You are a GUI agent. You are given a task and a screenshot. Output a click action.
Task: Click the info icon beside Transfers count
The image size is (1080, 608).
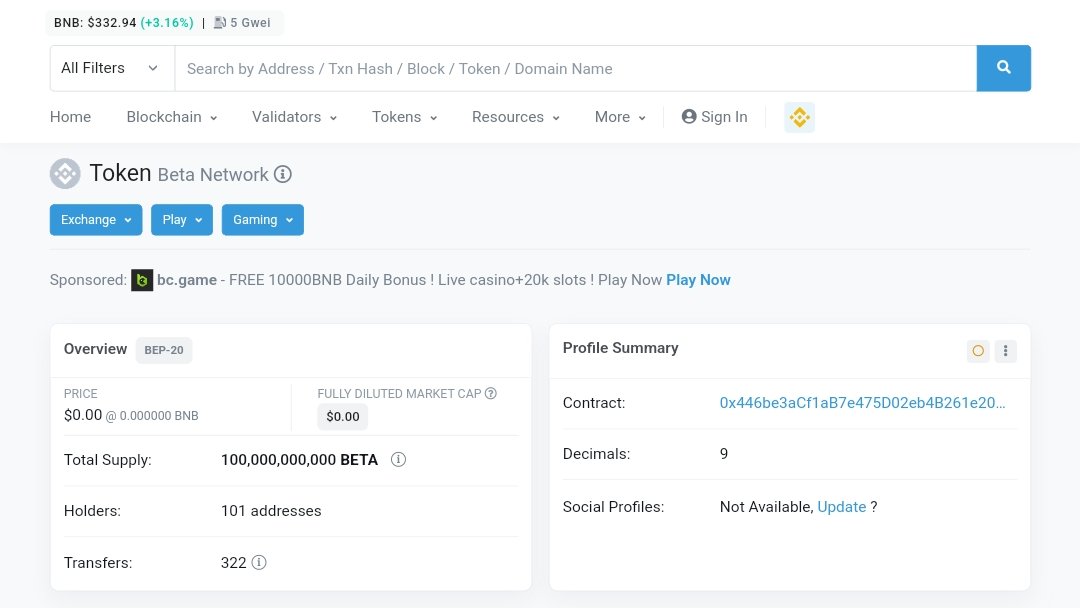259,562
